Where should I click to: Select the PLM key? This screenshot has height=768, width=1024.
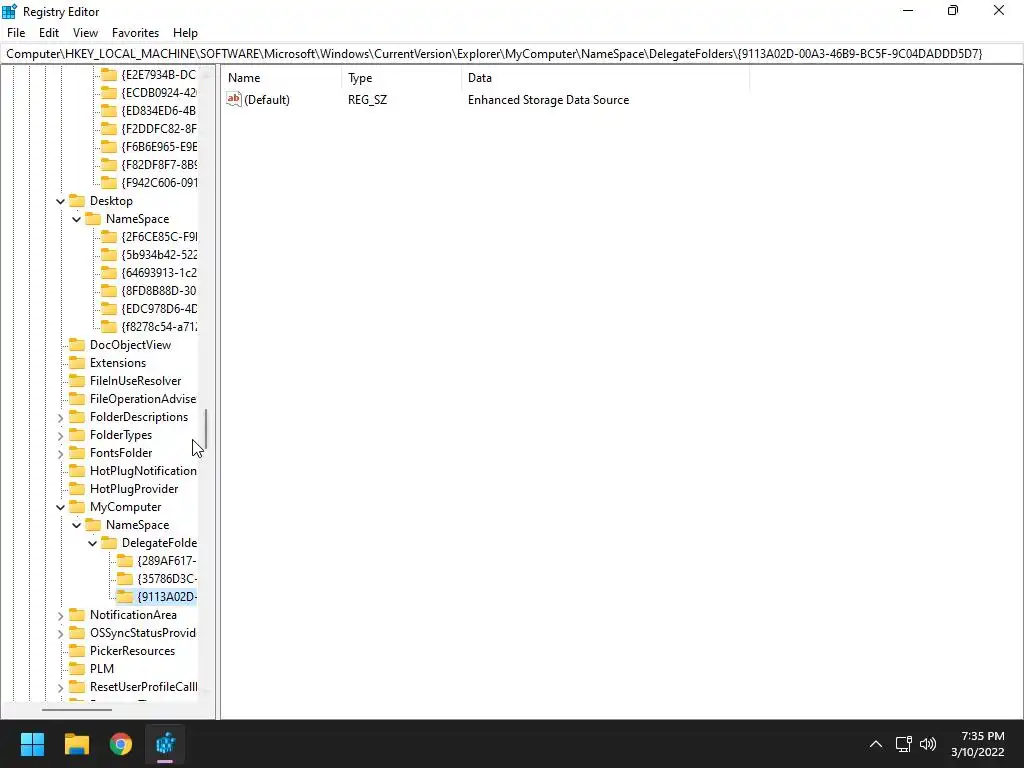[102, 669]
